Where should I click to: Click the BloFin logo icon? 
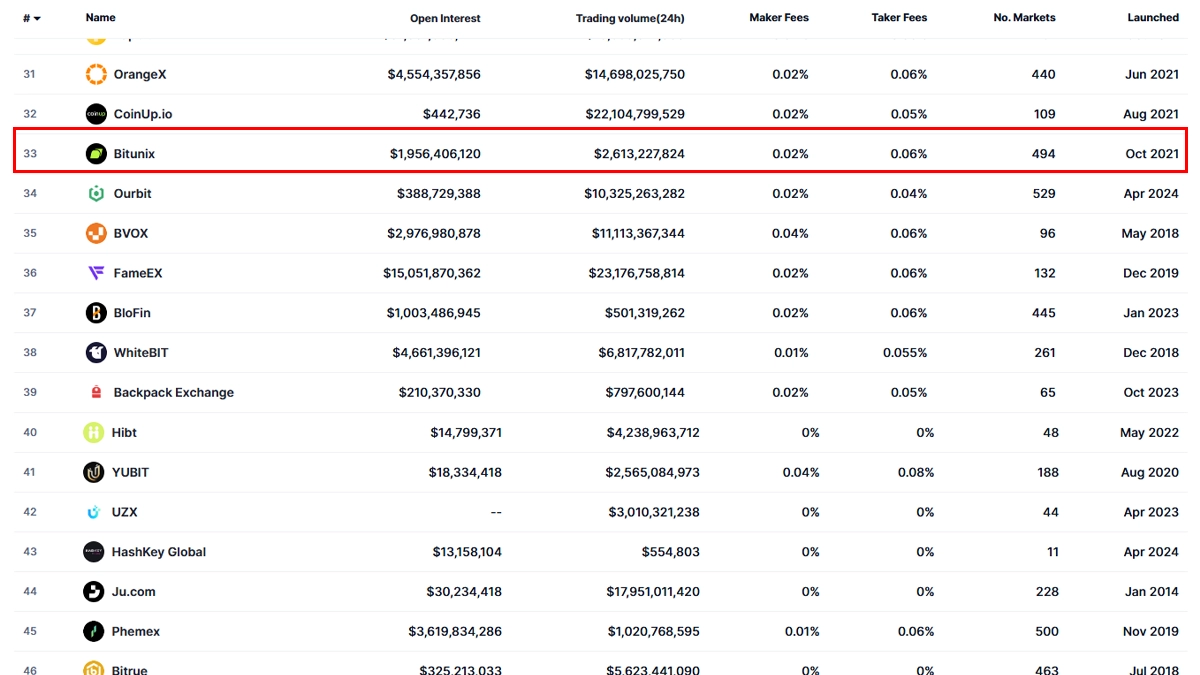tap(96, 313)
